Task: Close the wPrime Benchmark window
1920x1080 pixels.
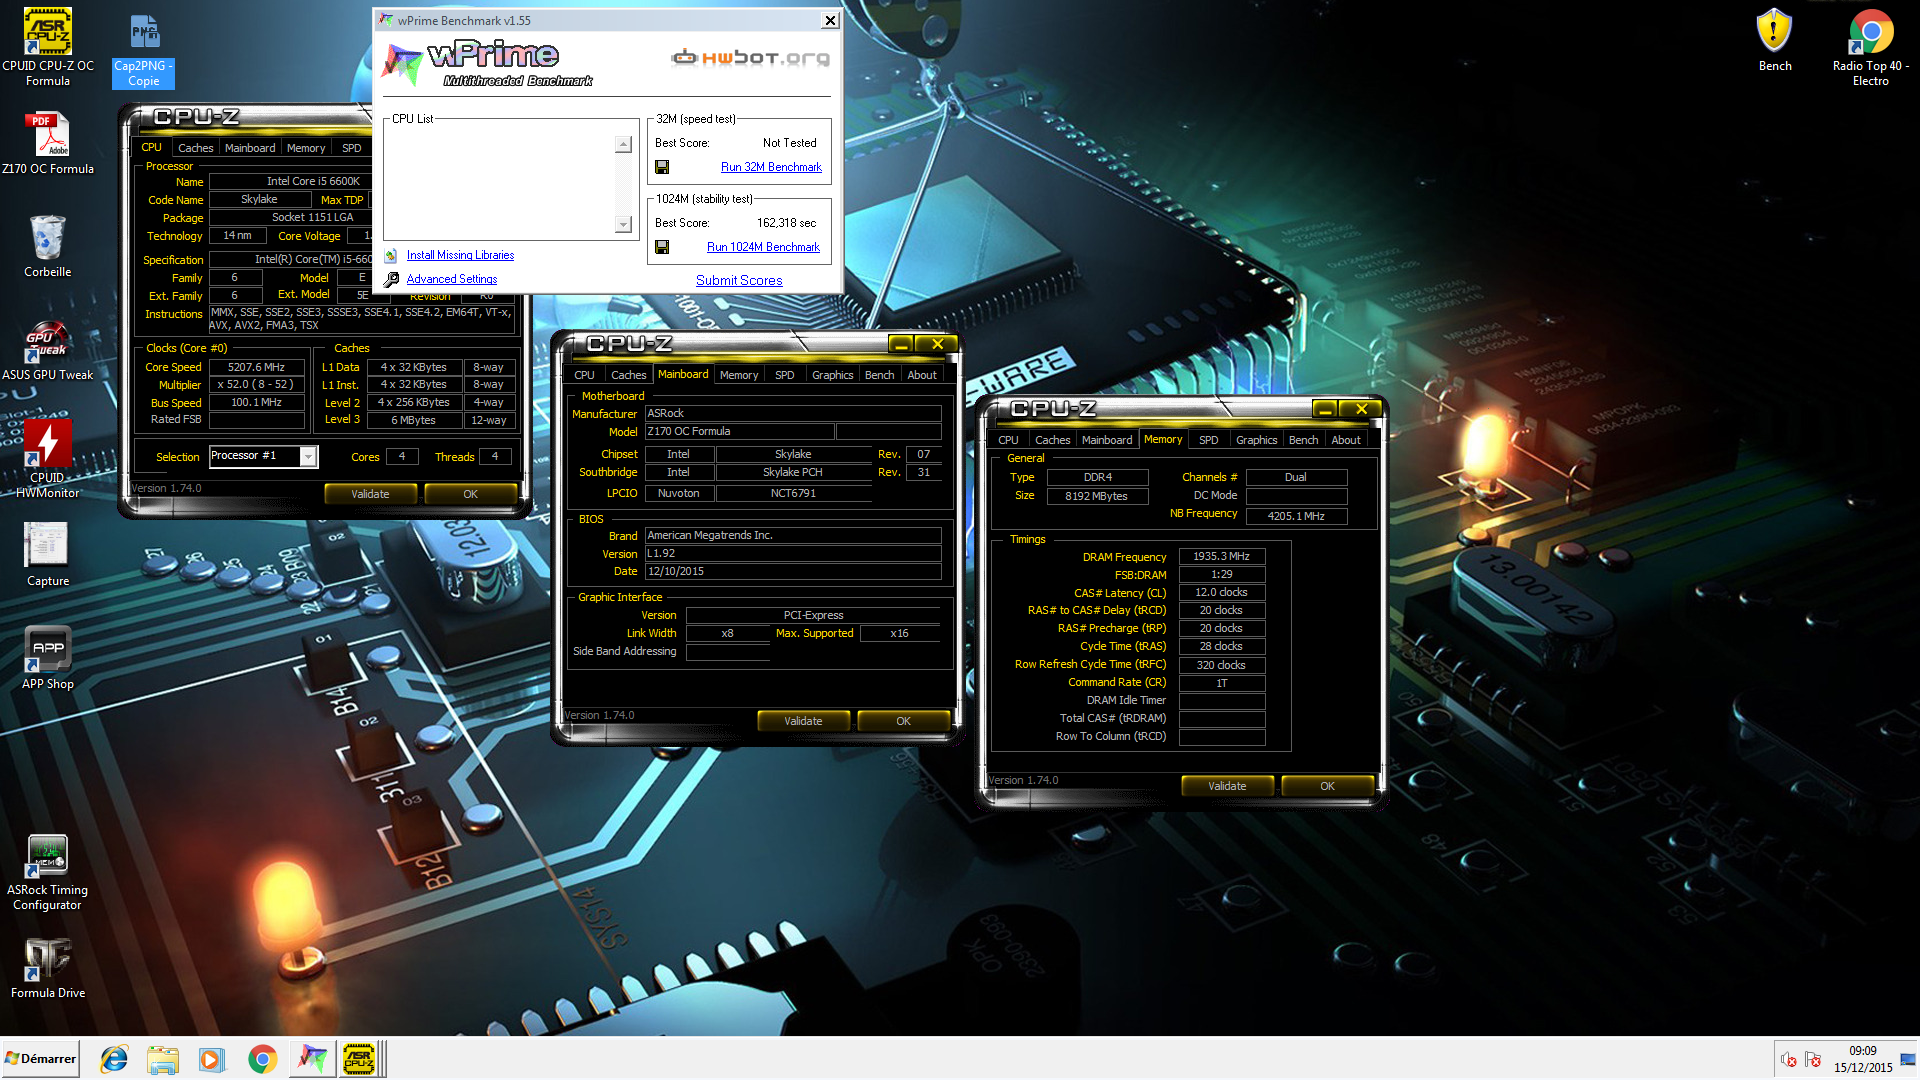Action: [830, 20]
